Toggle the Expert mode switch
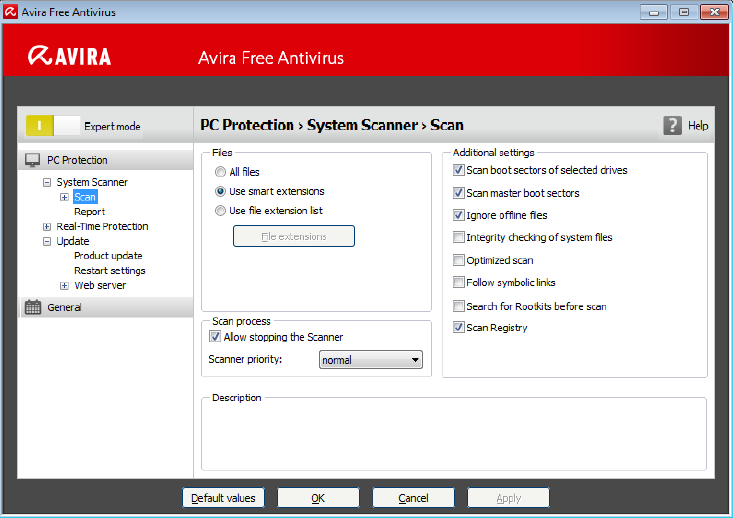The width and height of the screenshot is (733, 518). click(53, 126)
